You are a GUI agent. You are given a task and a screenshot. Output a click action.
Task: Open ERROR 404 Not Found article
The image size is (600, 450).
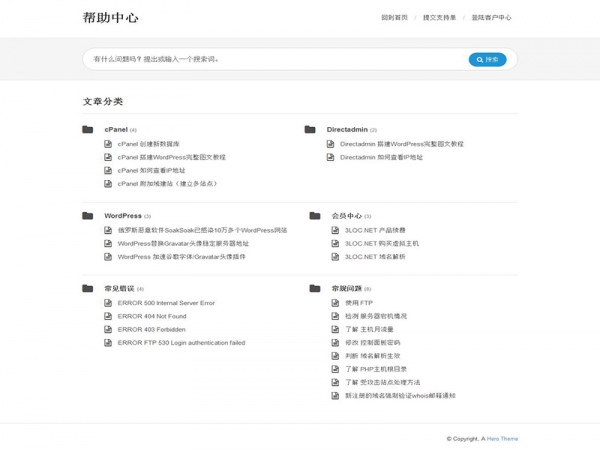152,316
